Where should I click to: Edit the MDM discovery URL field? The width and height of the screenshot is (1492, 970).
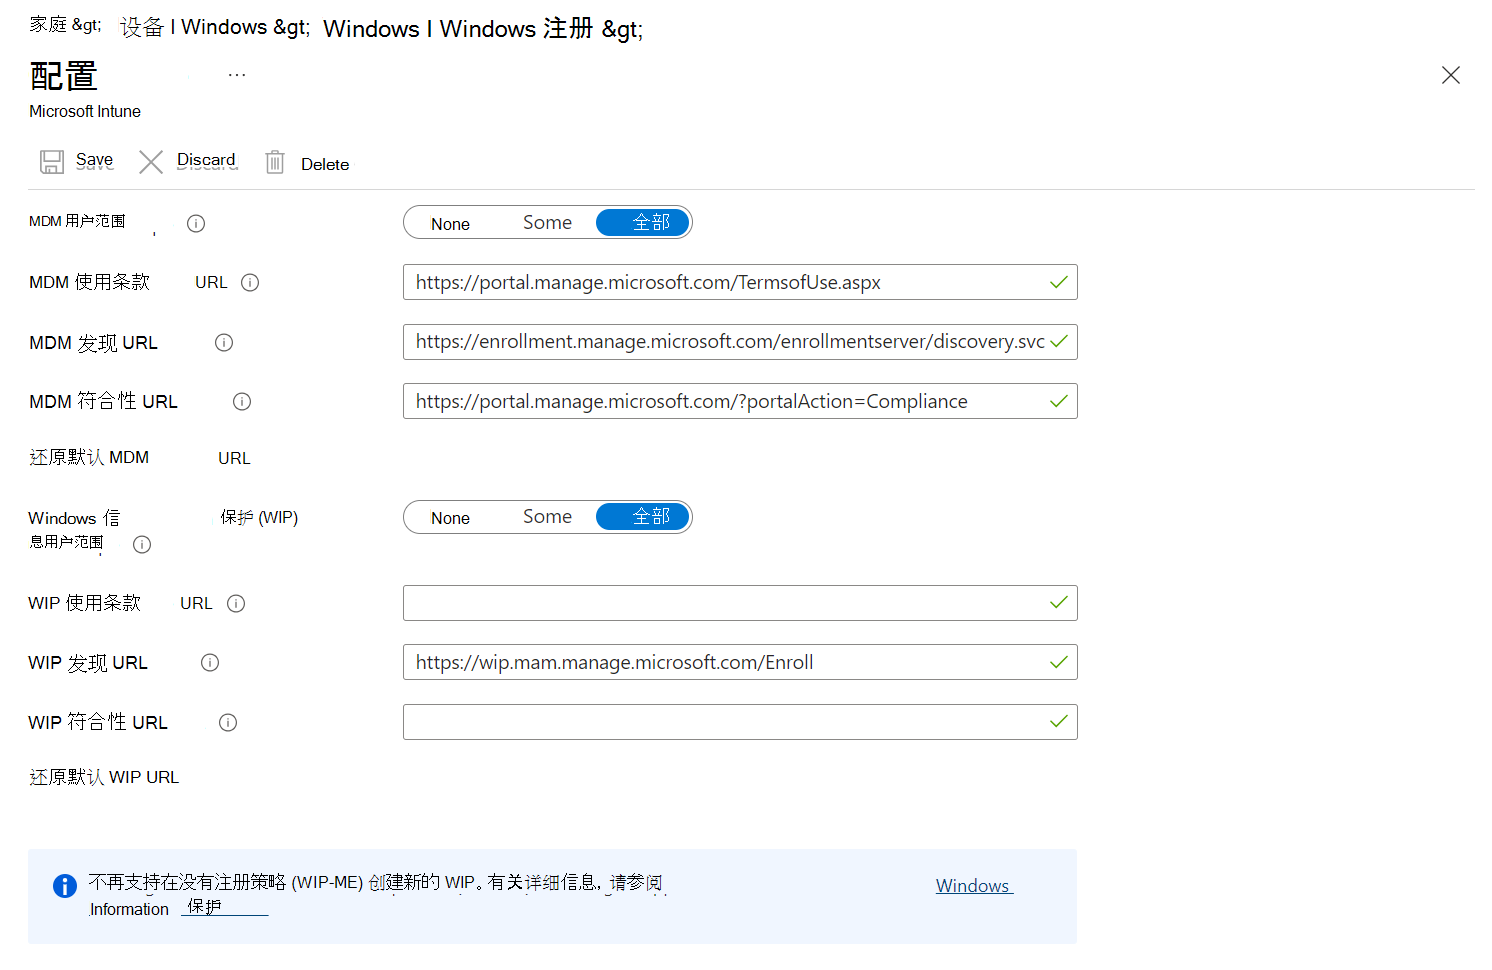point(740,342)
